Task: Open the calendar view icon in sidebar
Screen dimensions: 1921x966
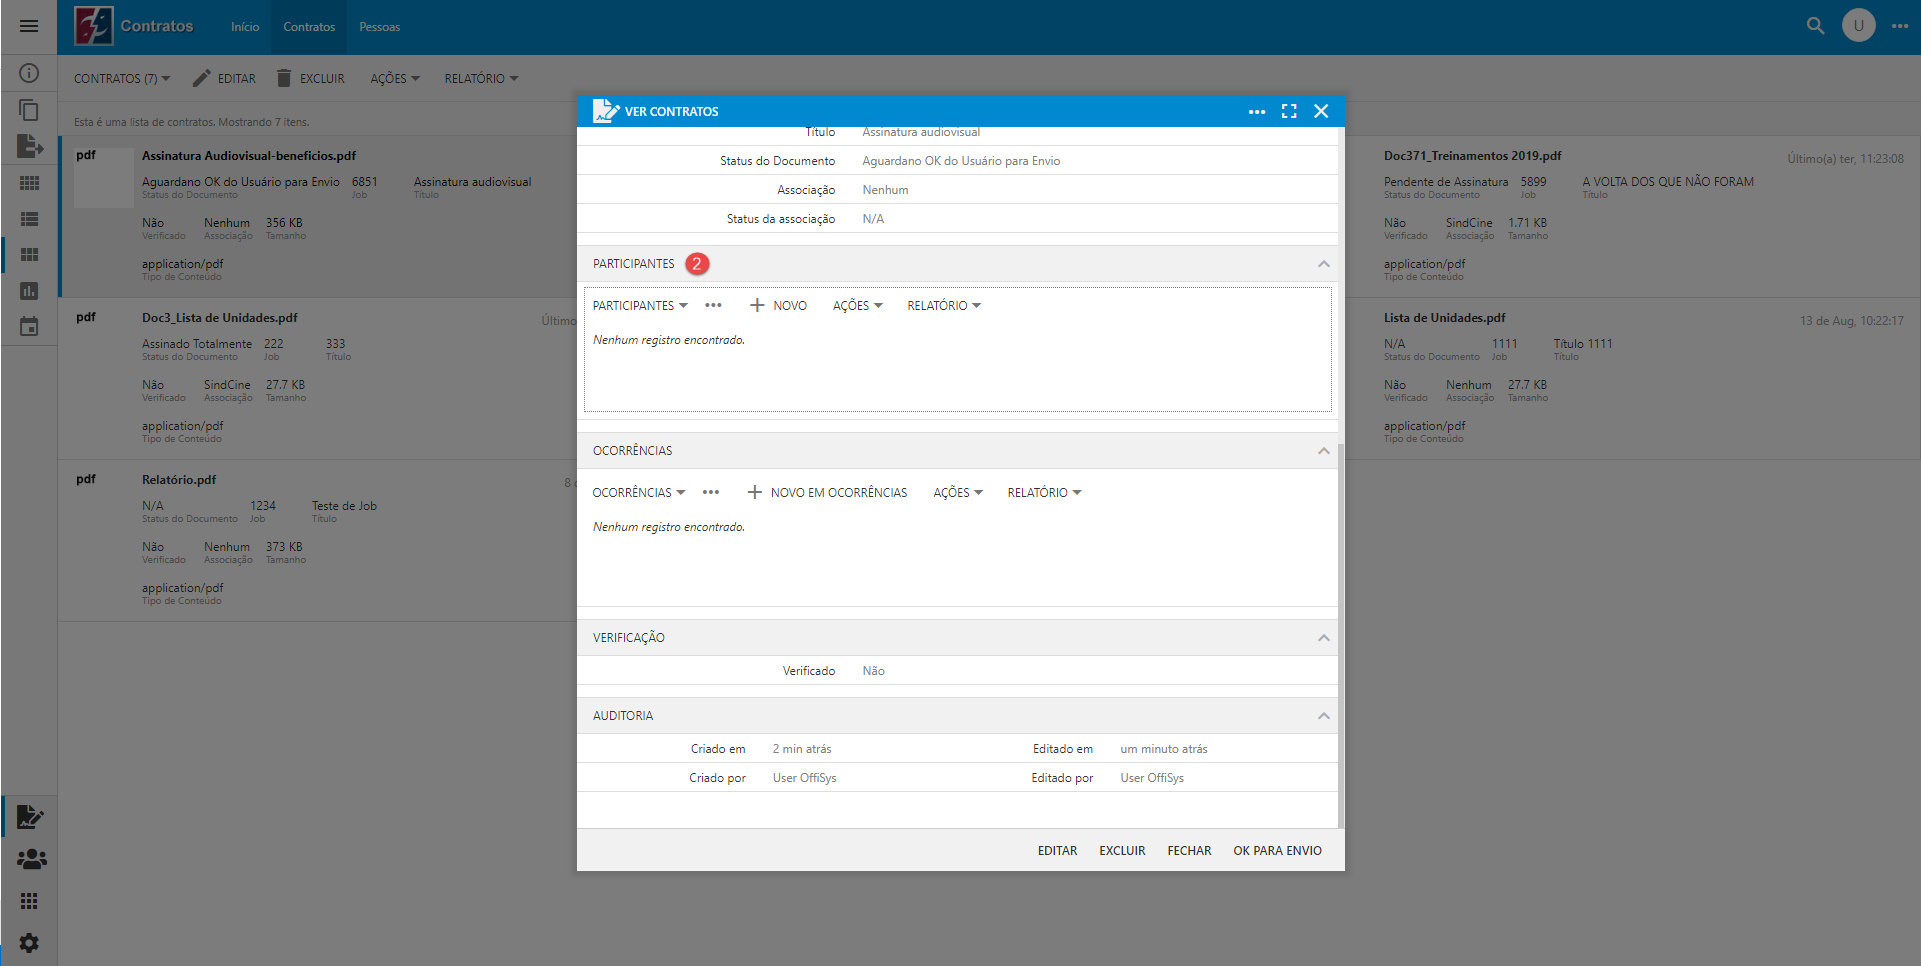Action: (29, 327)
